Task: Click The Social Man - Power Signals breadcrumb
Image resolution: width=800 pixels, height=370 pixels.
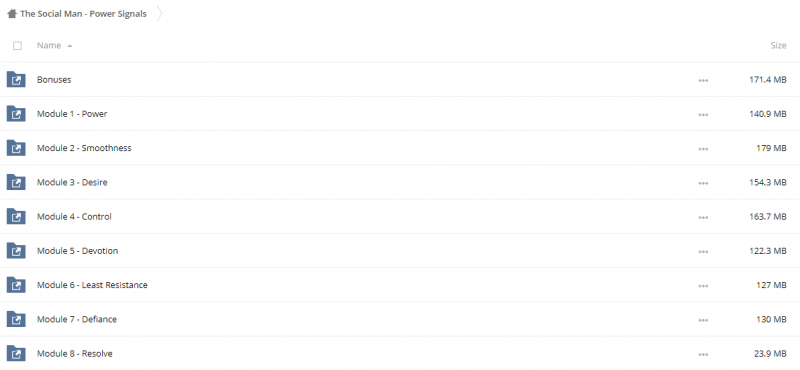Action: (83, 14)
